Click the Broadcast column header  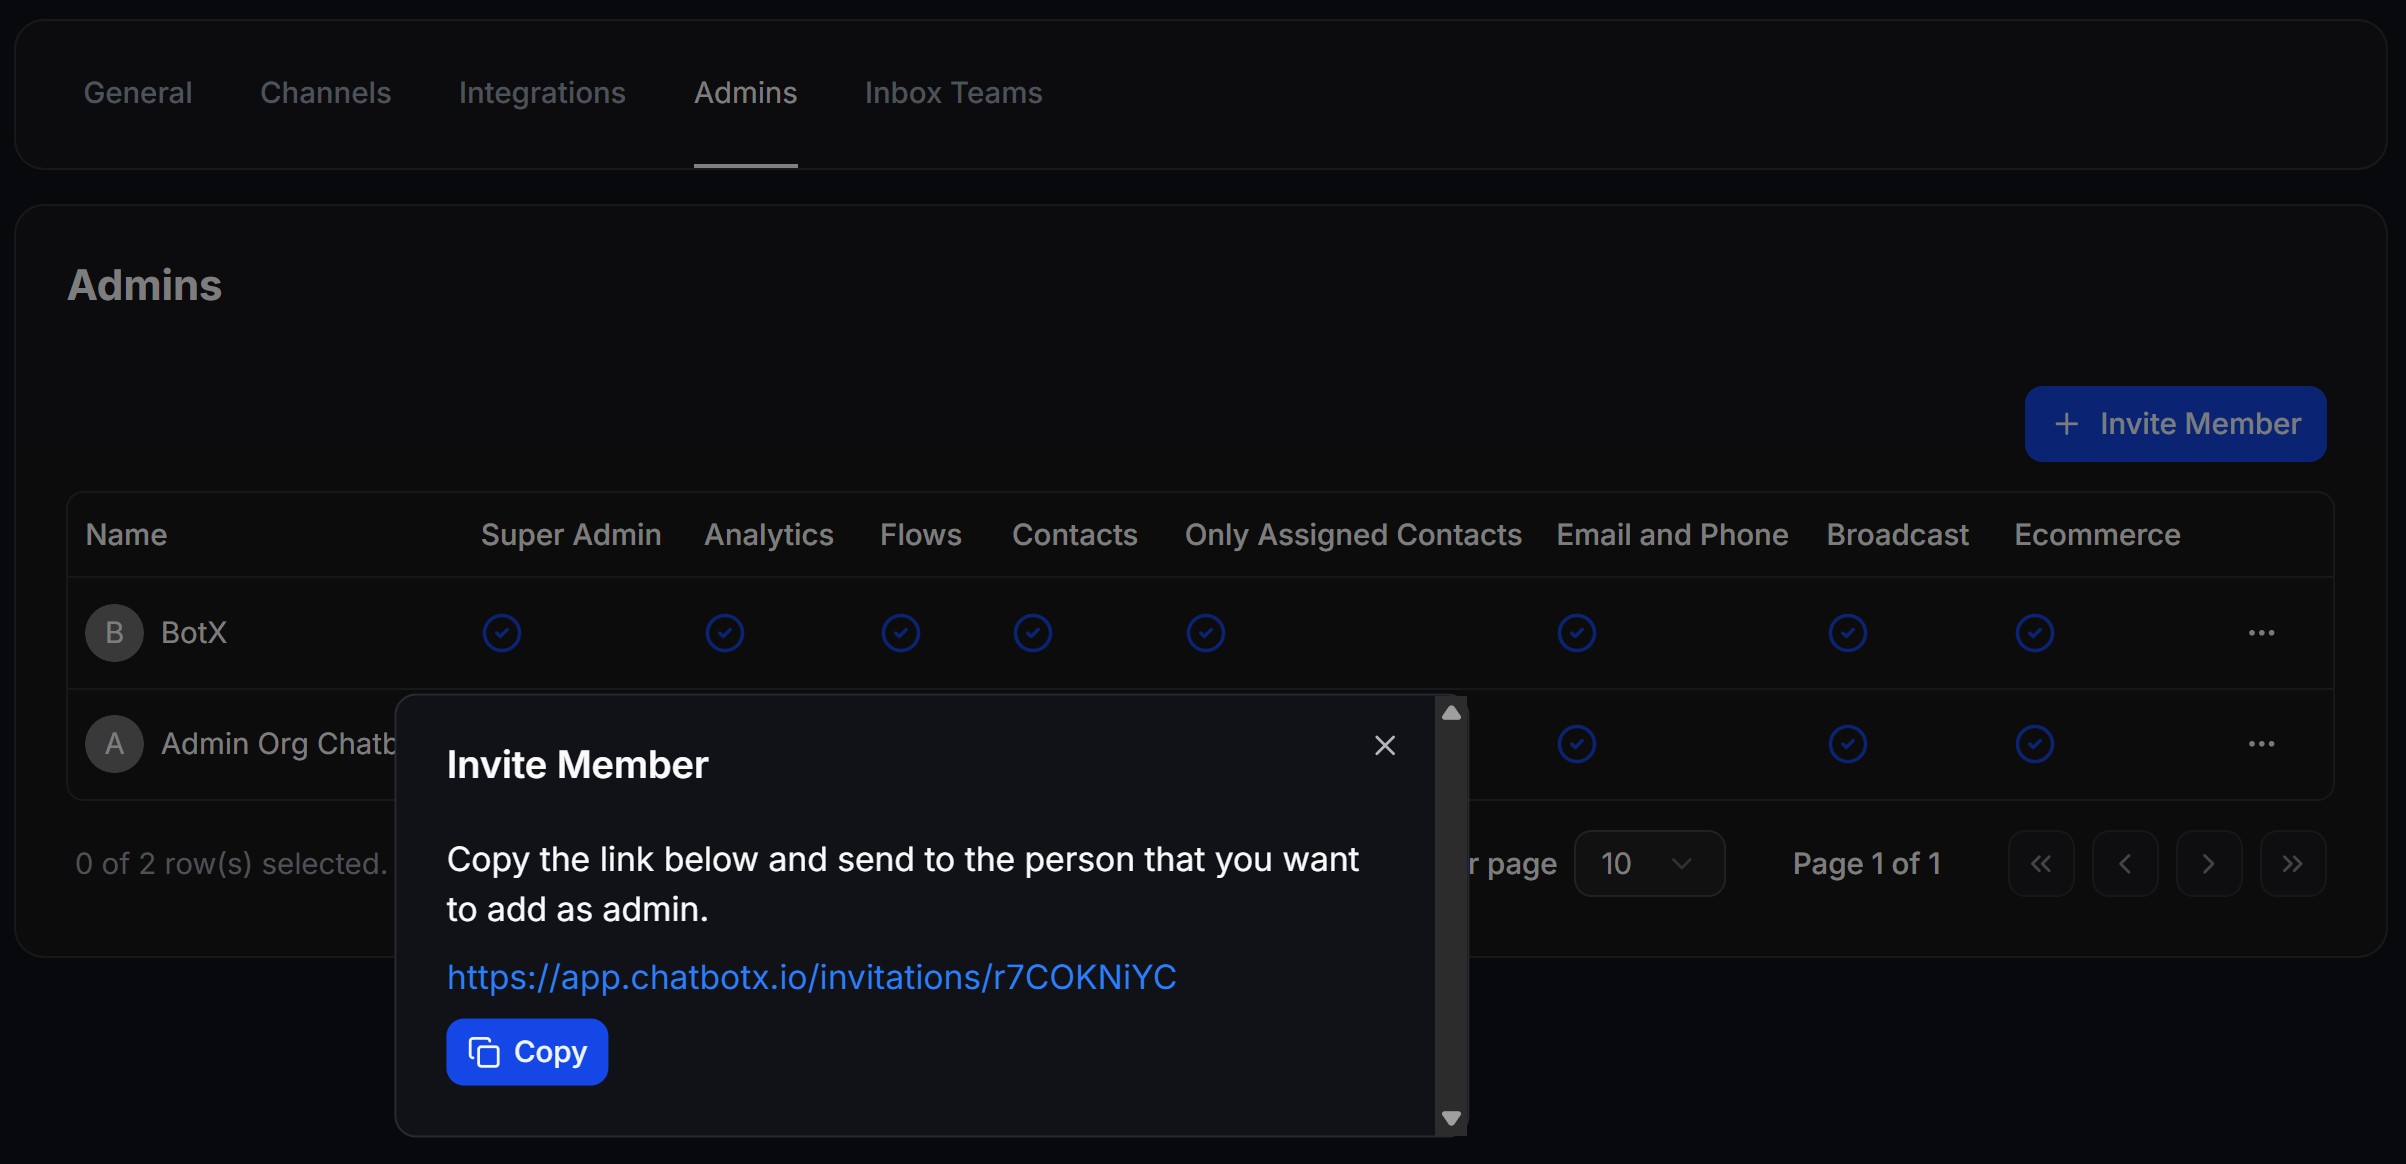coord(1897,535)
